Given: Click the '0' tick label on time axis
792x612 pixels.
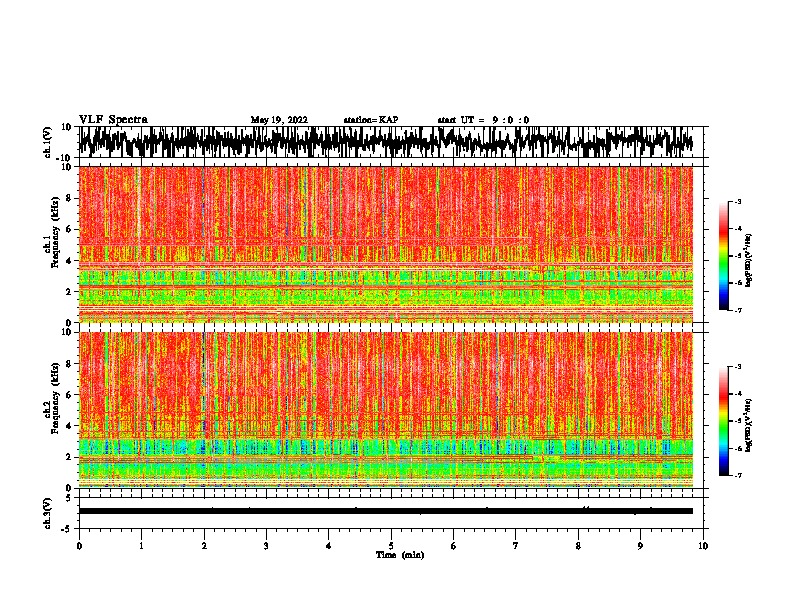Looking at the screenshot, I should [79, 546].
